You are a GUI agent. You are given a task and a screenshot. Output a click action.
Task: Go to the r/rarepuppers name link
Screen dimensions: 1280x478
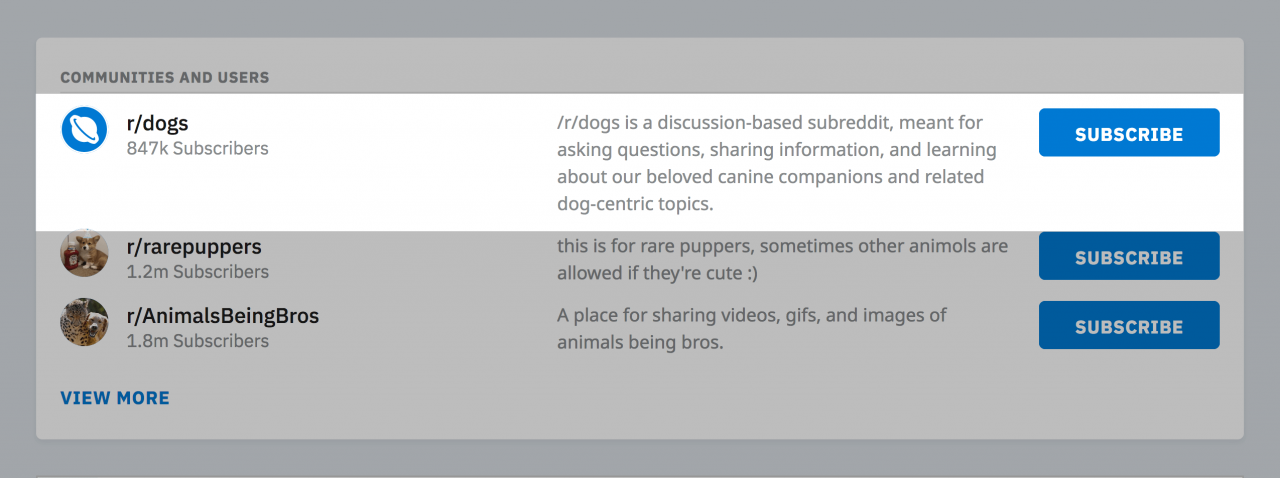(194, 247)
